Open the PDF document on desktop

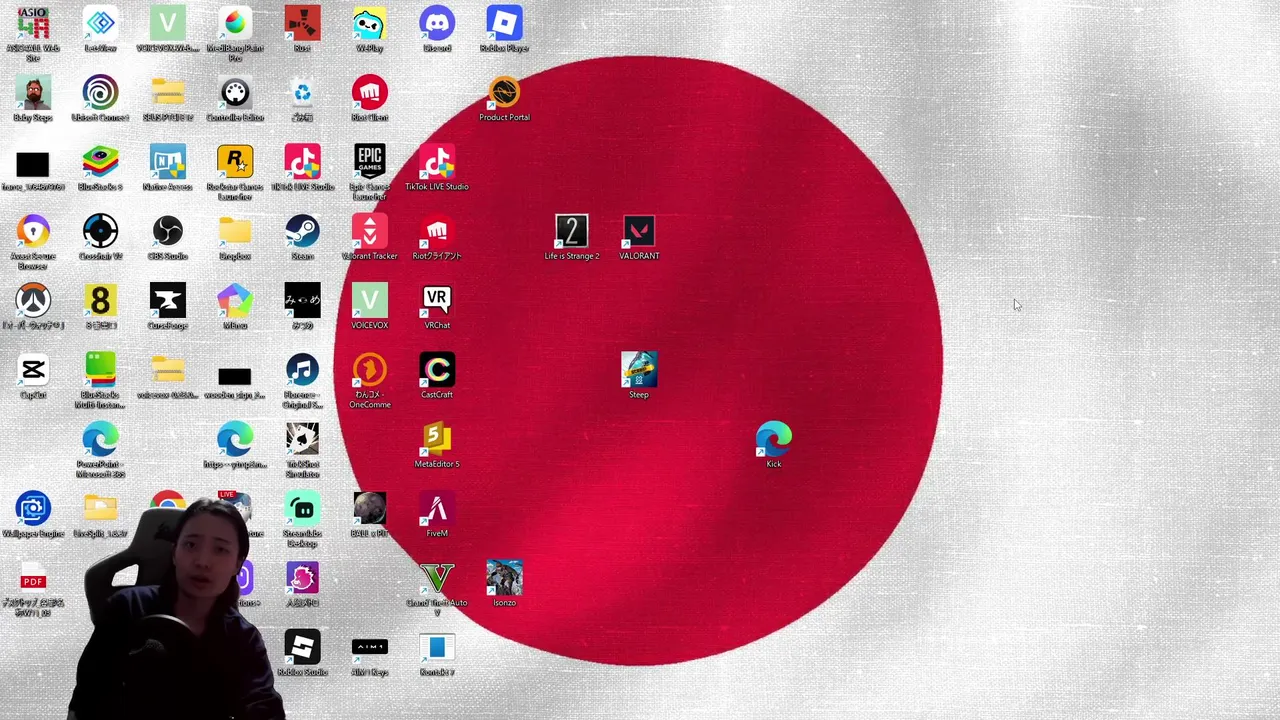(x=33, y=578)
